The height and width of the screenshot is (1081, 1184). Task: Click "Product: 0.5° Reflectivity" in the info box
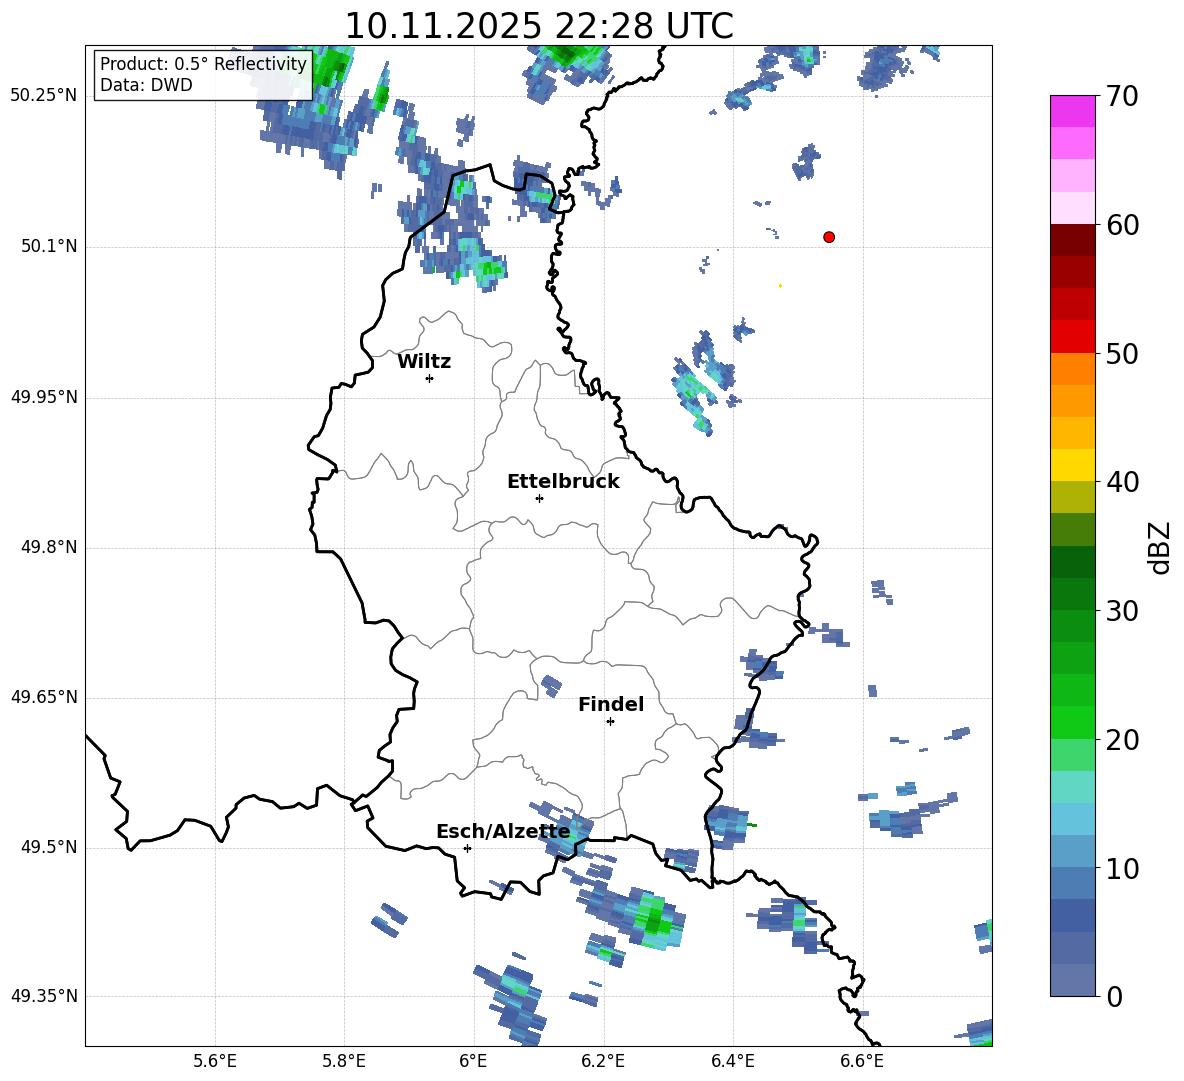coord(203,63)
